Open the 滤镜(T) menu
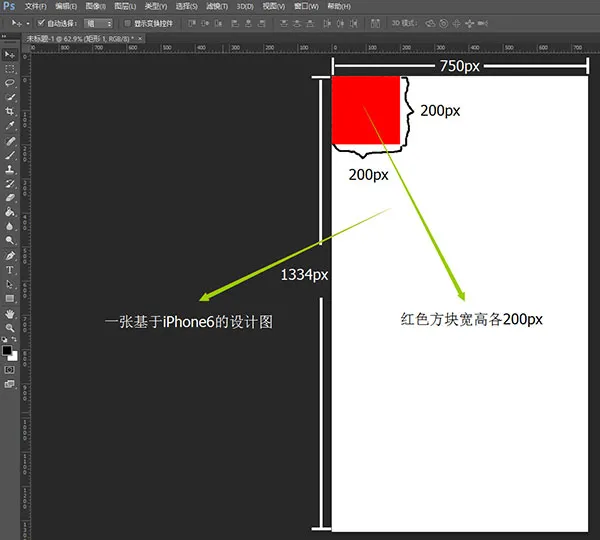 (217, 7)
